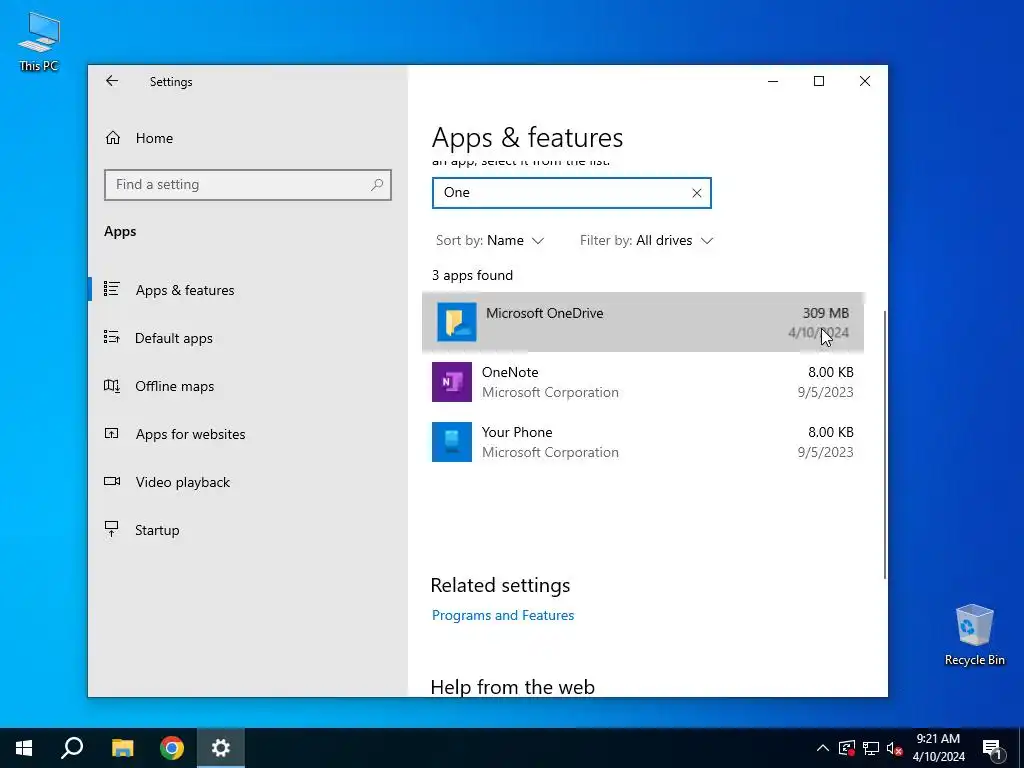This screenshot has height=768, width=1024.
Task: Click the vertical scrollbar in Apps & features
Action: [x=884, y=444]
